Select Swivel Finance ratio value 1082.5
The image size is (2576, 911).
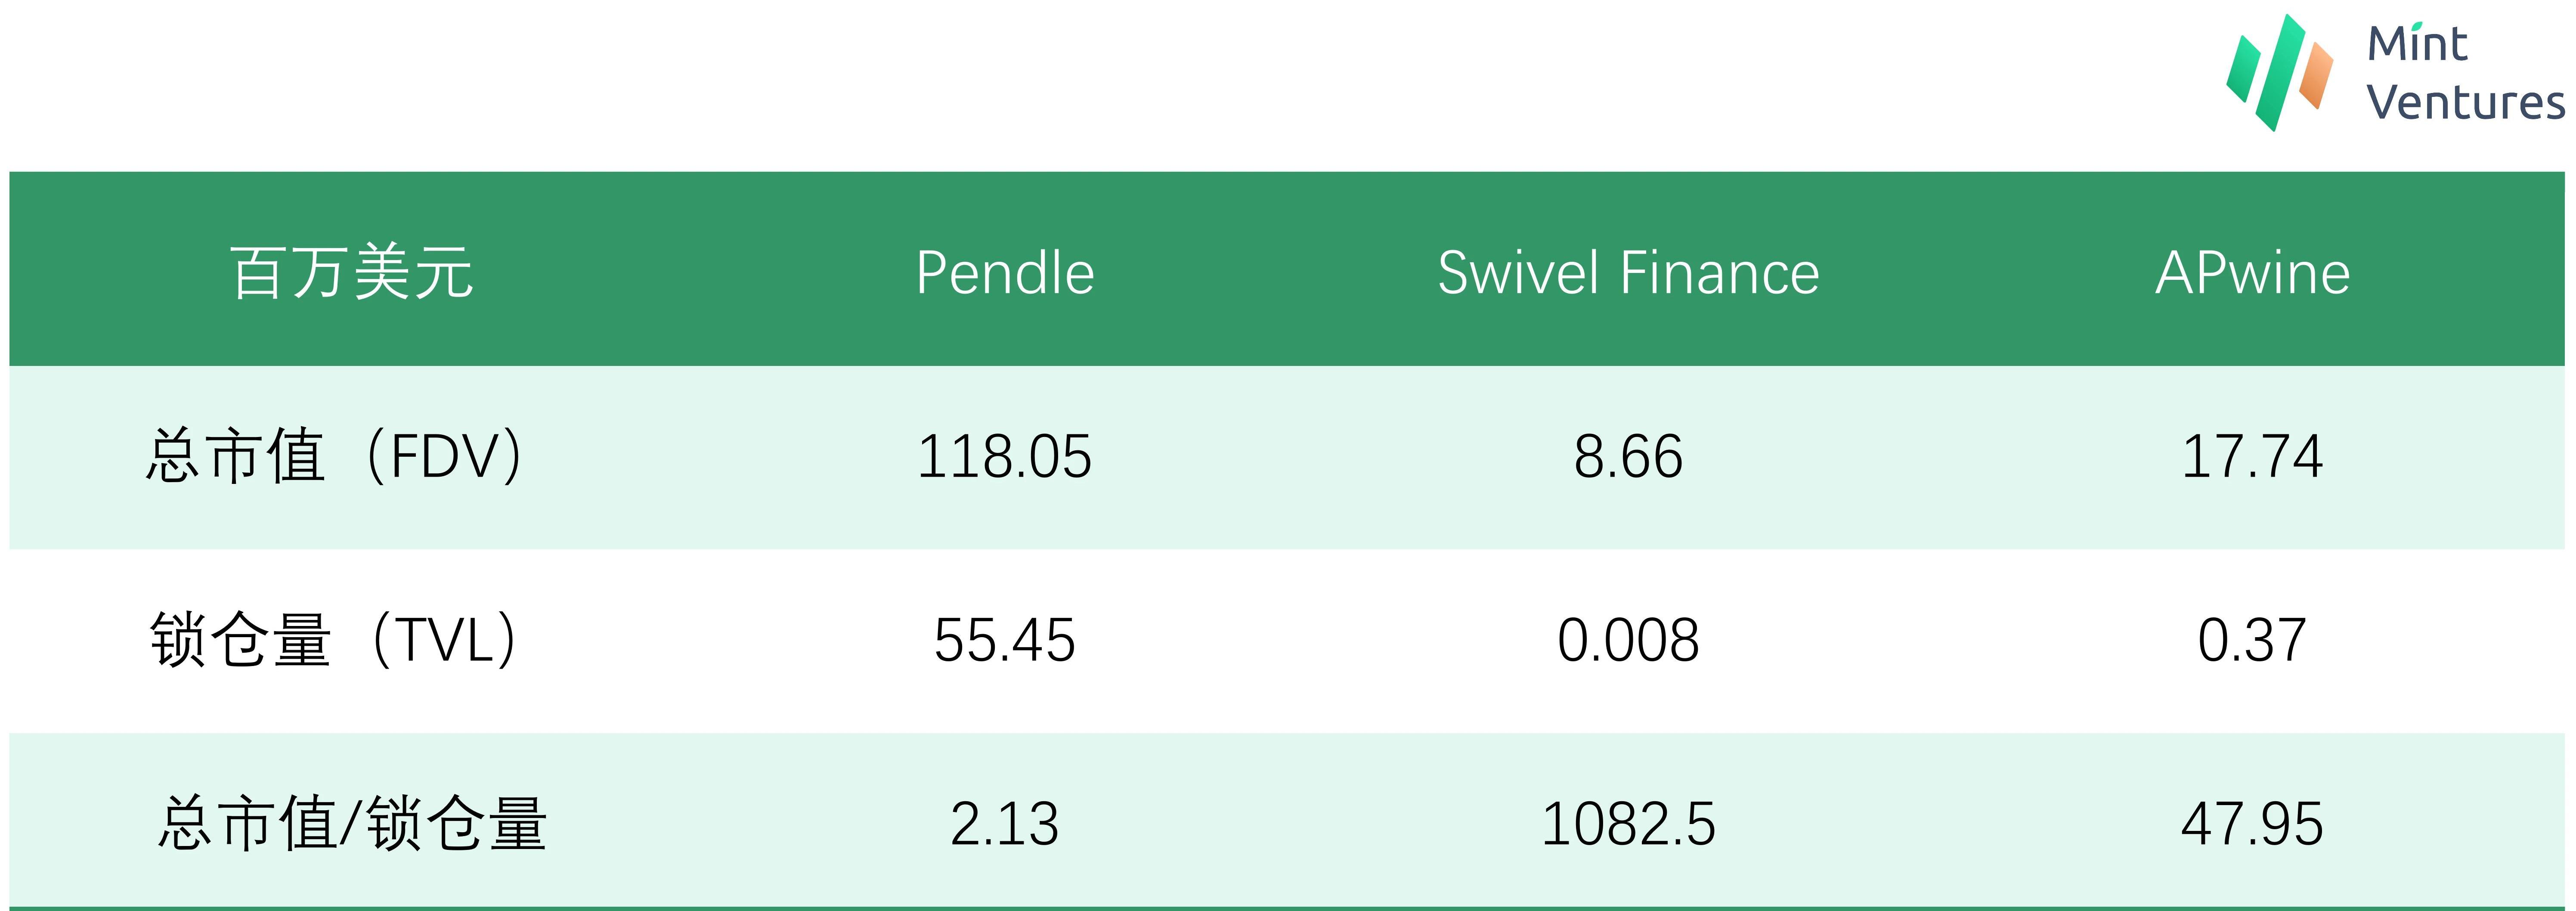point(1628,825)
